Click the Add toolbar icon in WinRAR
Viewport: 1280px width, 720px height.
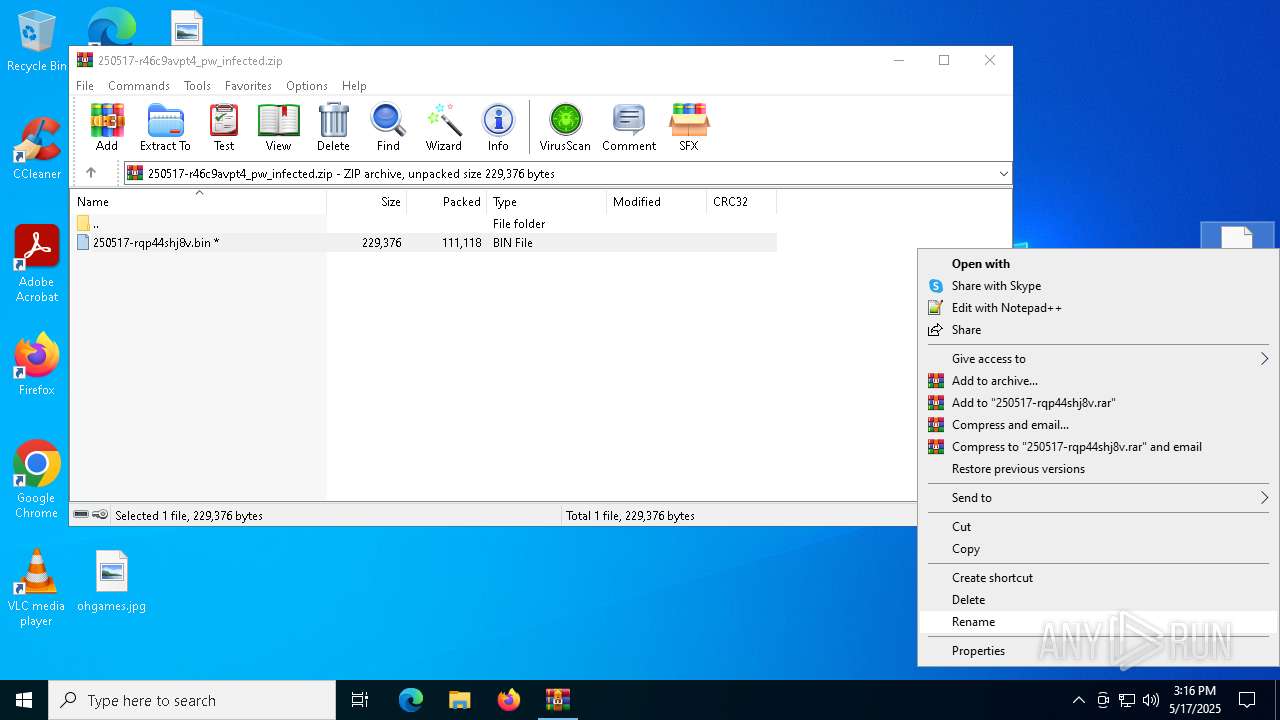pyautogui.click(x=107, y=127)
